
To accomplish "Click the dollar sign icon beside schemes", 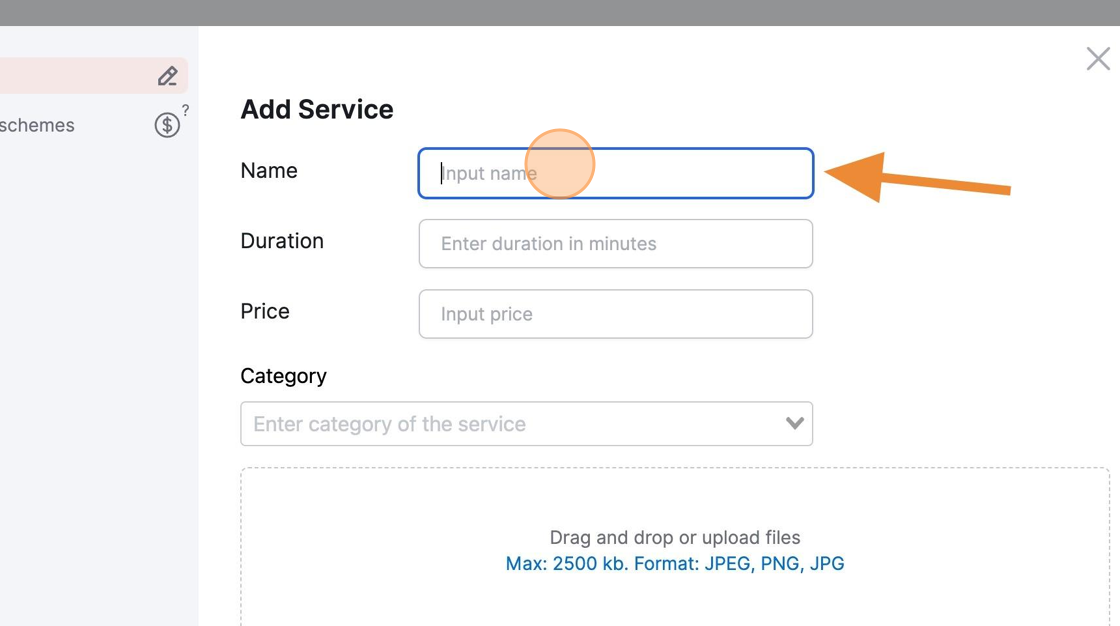I will [x=167, y=125].
